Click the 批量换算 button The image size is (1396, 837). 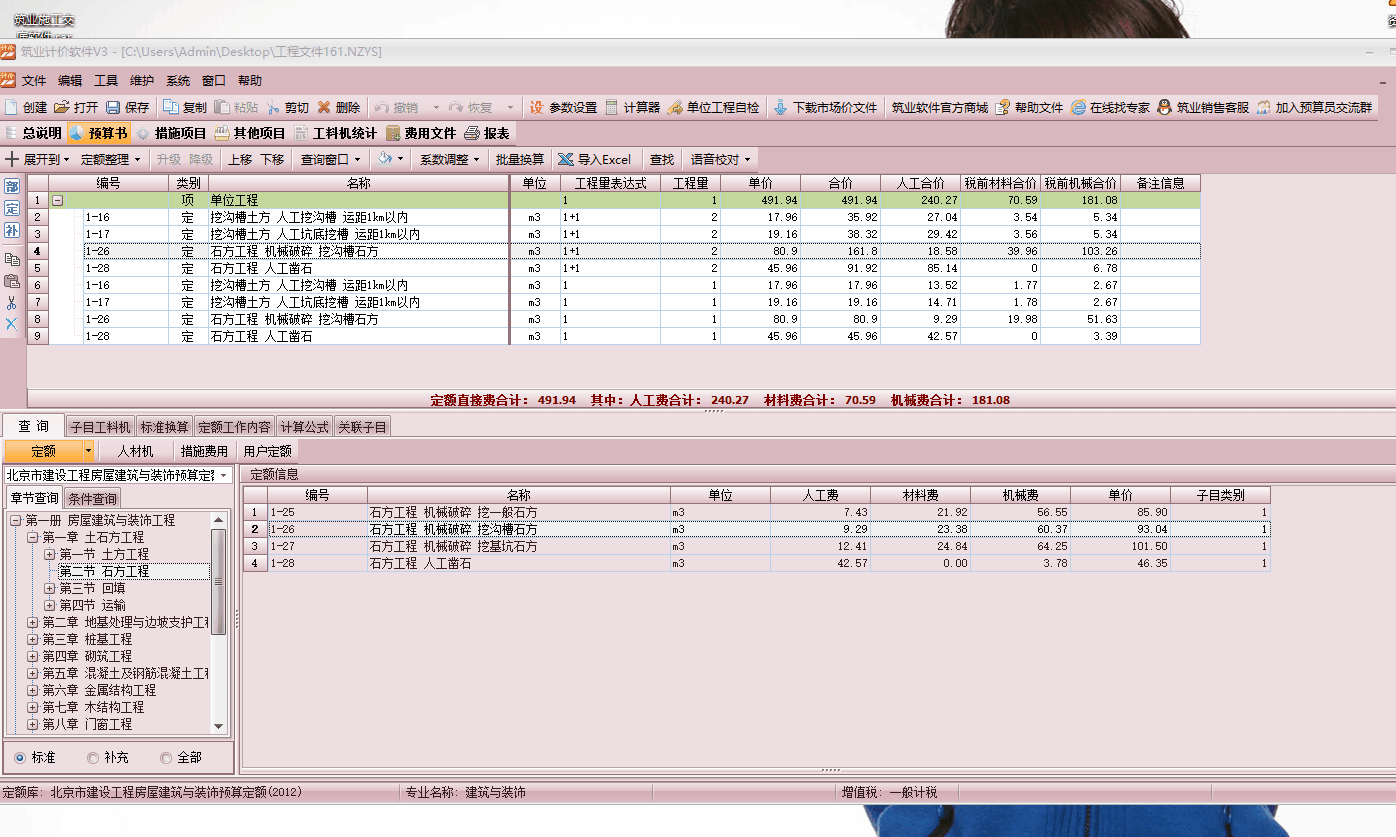click(520, 159)
